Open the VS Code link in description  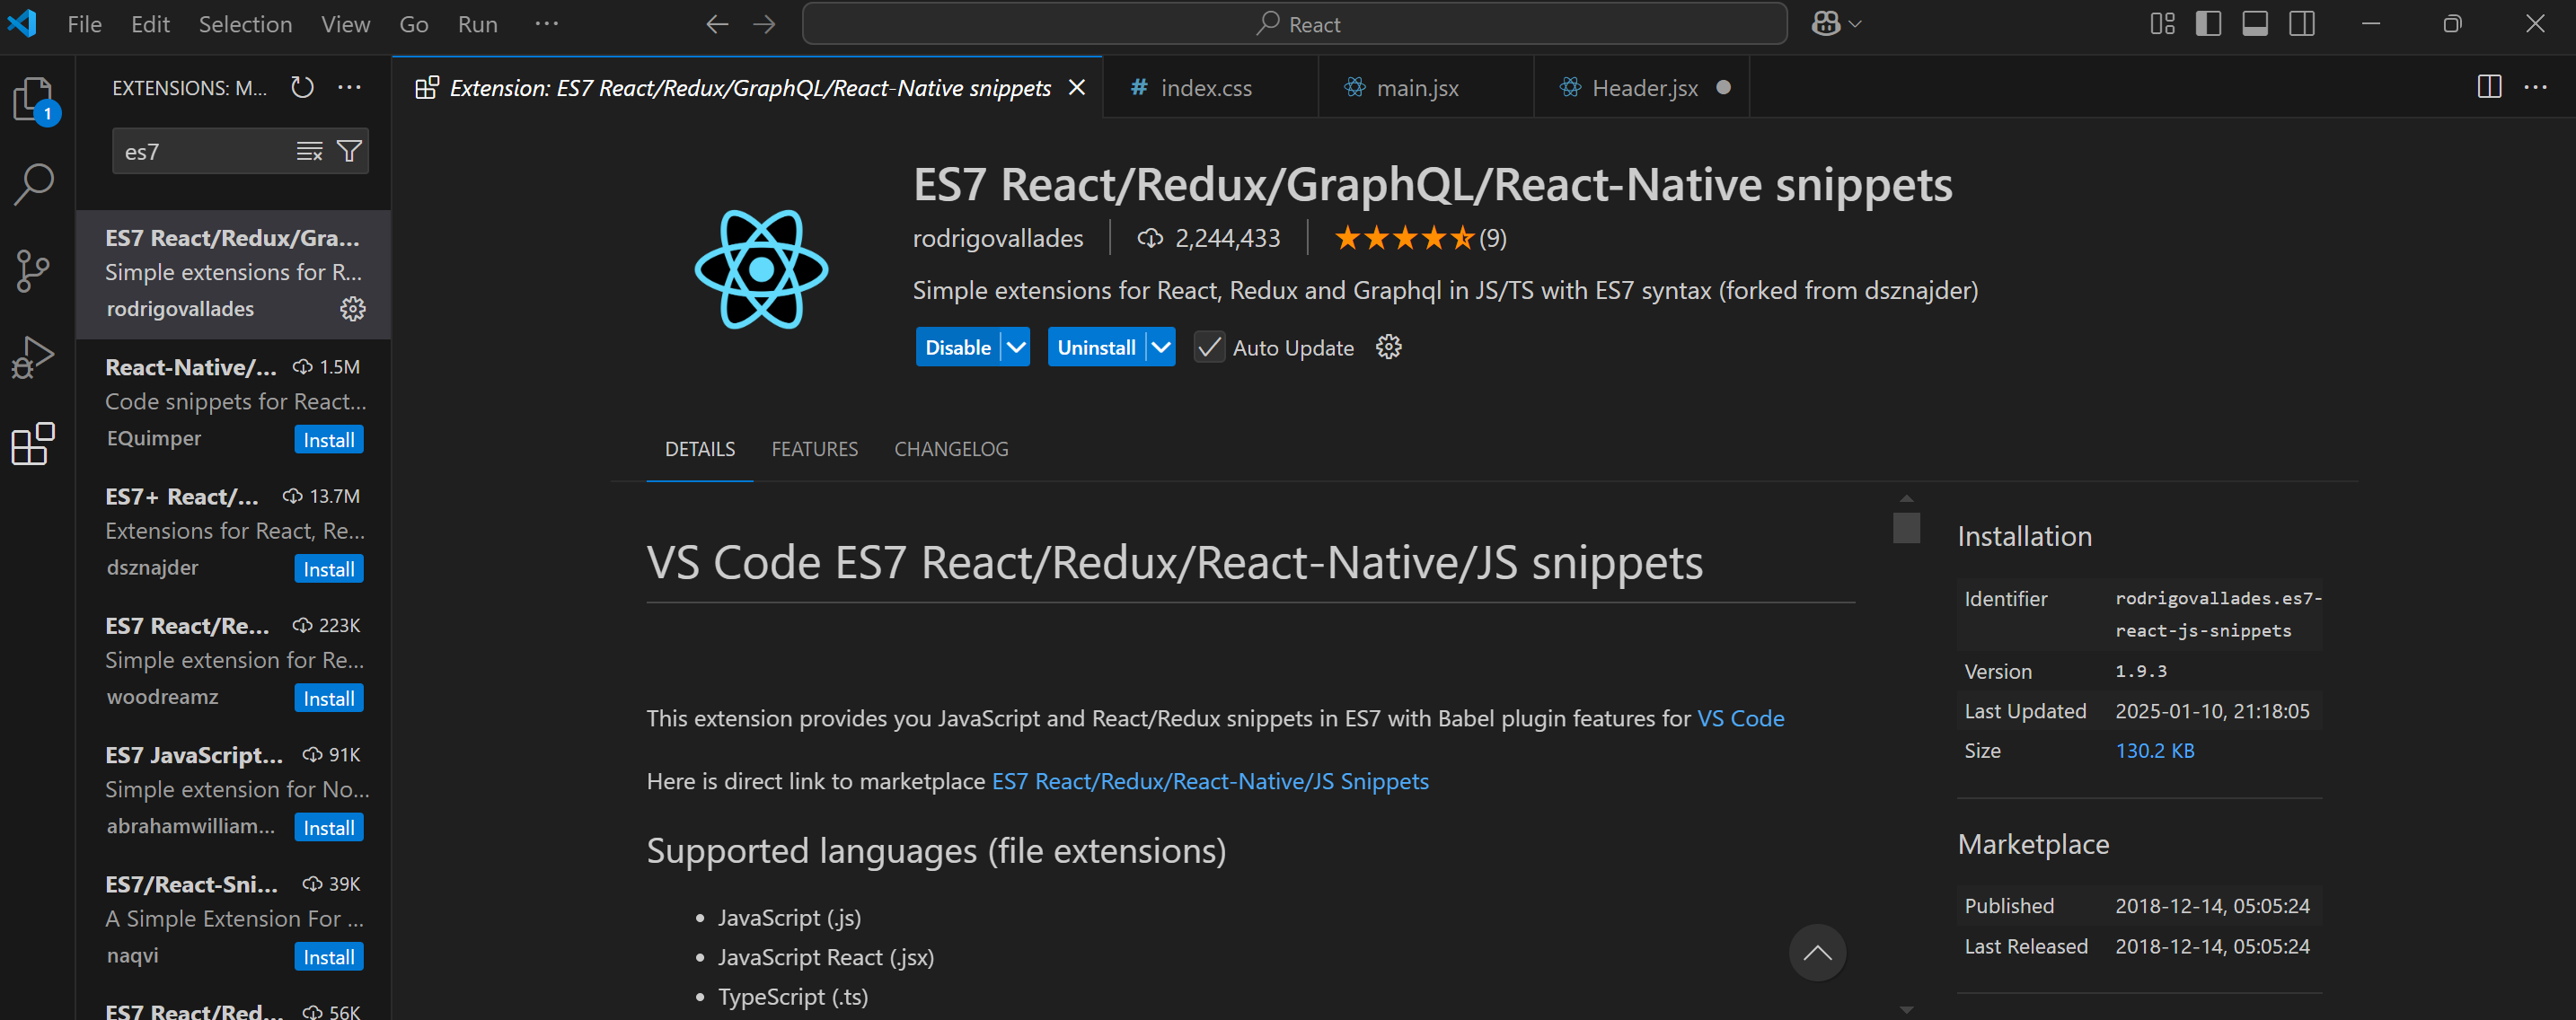click(x=1740, y=718)
